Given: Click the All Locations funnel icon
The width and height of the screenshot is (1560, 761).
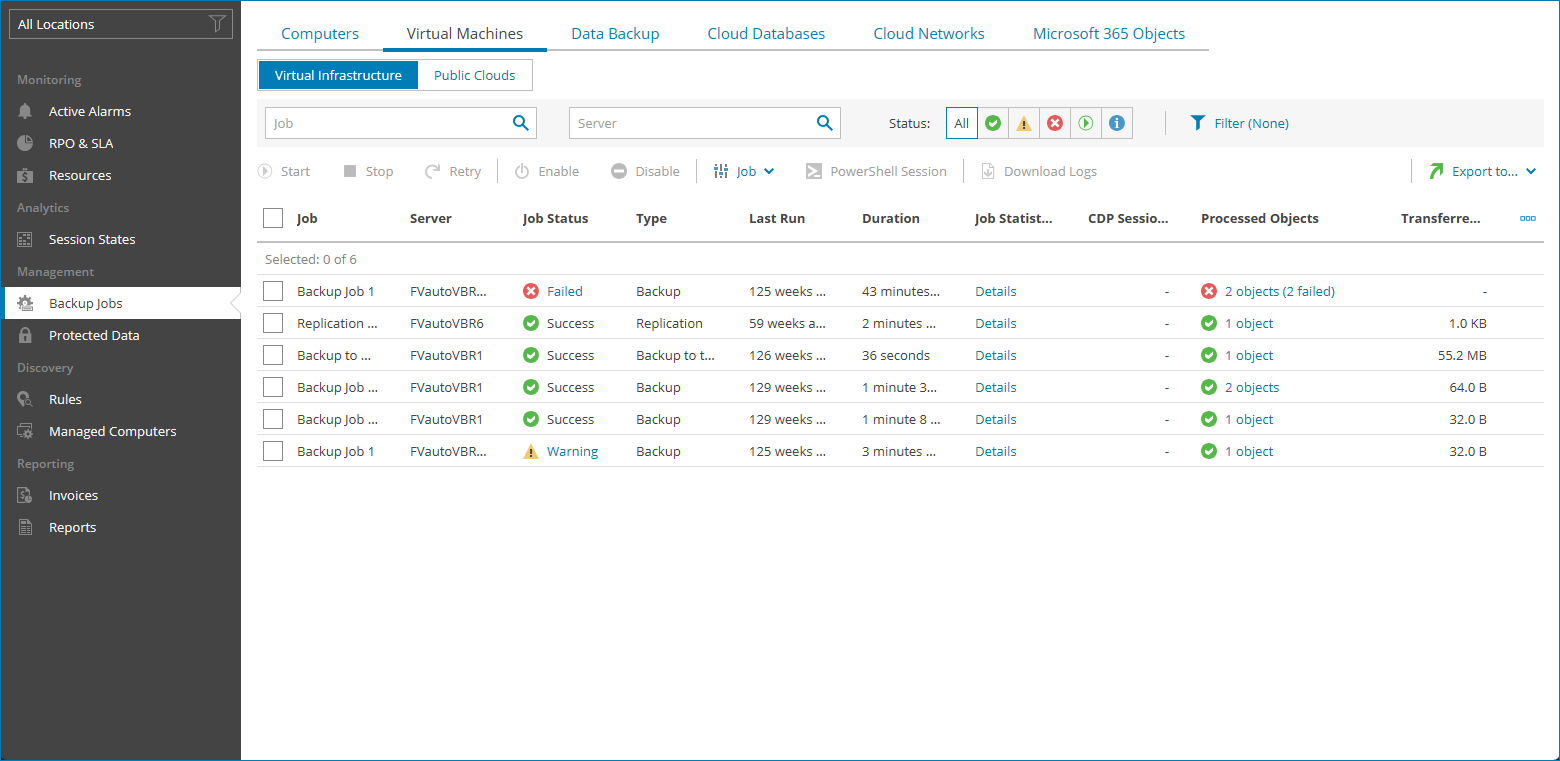Looking at the screenshot, I should 217,24.
